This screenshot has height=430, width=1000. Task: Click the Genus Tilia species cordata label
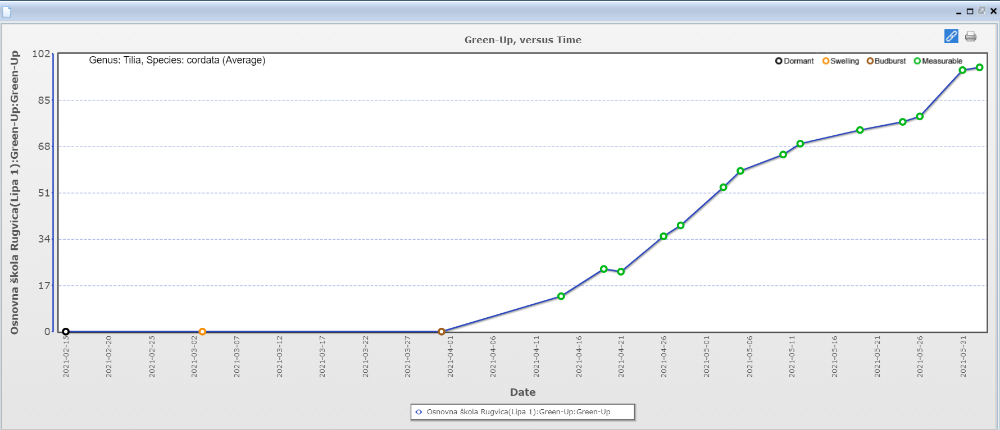(177, 61)
